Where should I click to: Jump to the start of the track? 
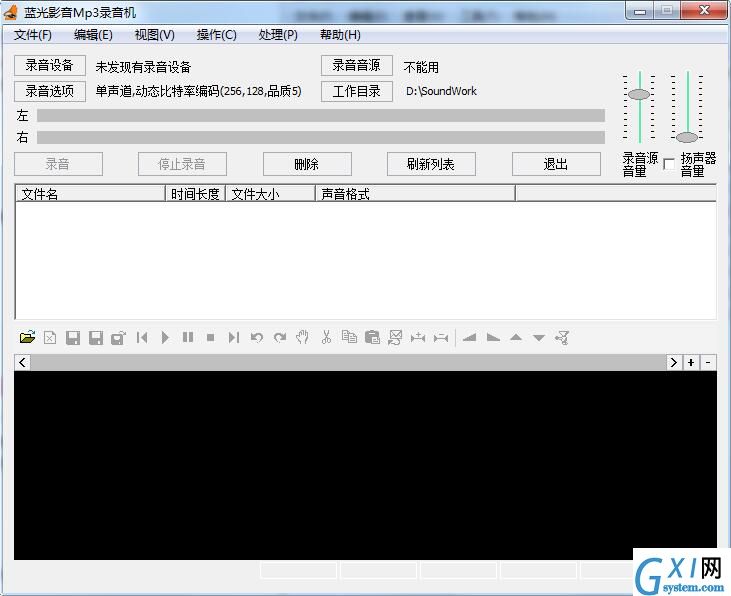tap(142, 337)
